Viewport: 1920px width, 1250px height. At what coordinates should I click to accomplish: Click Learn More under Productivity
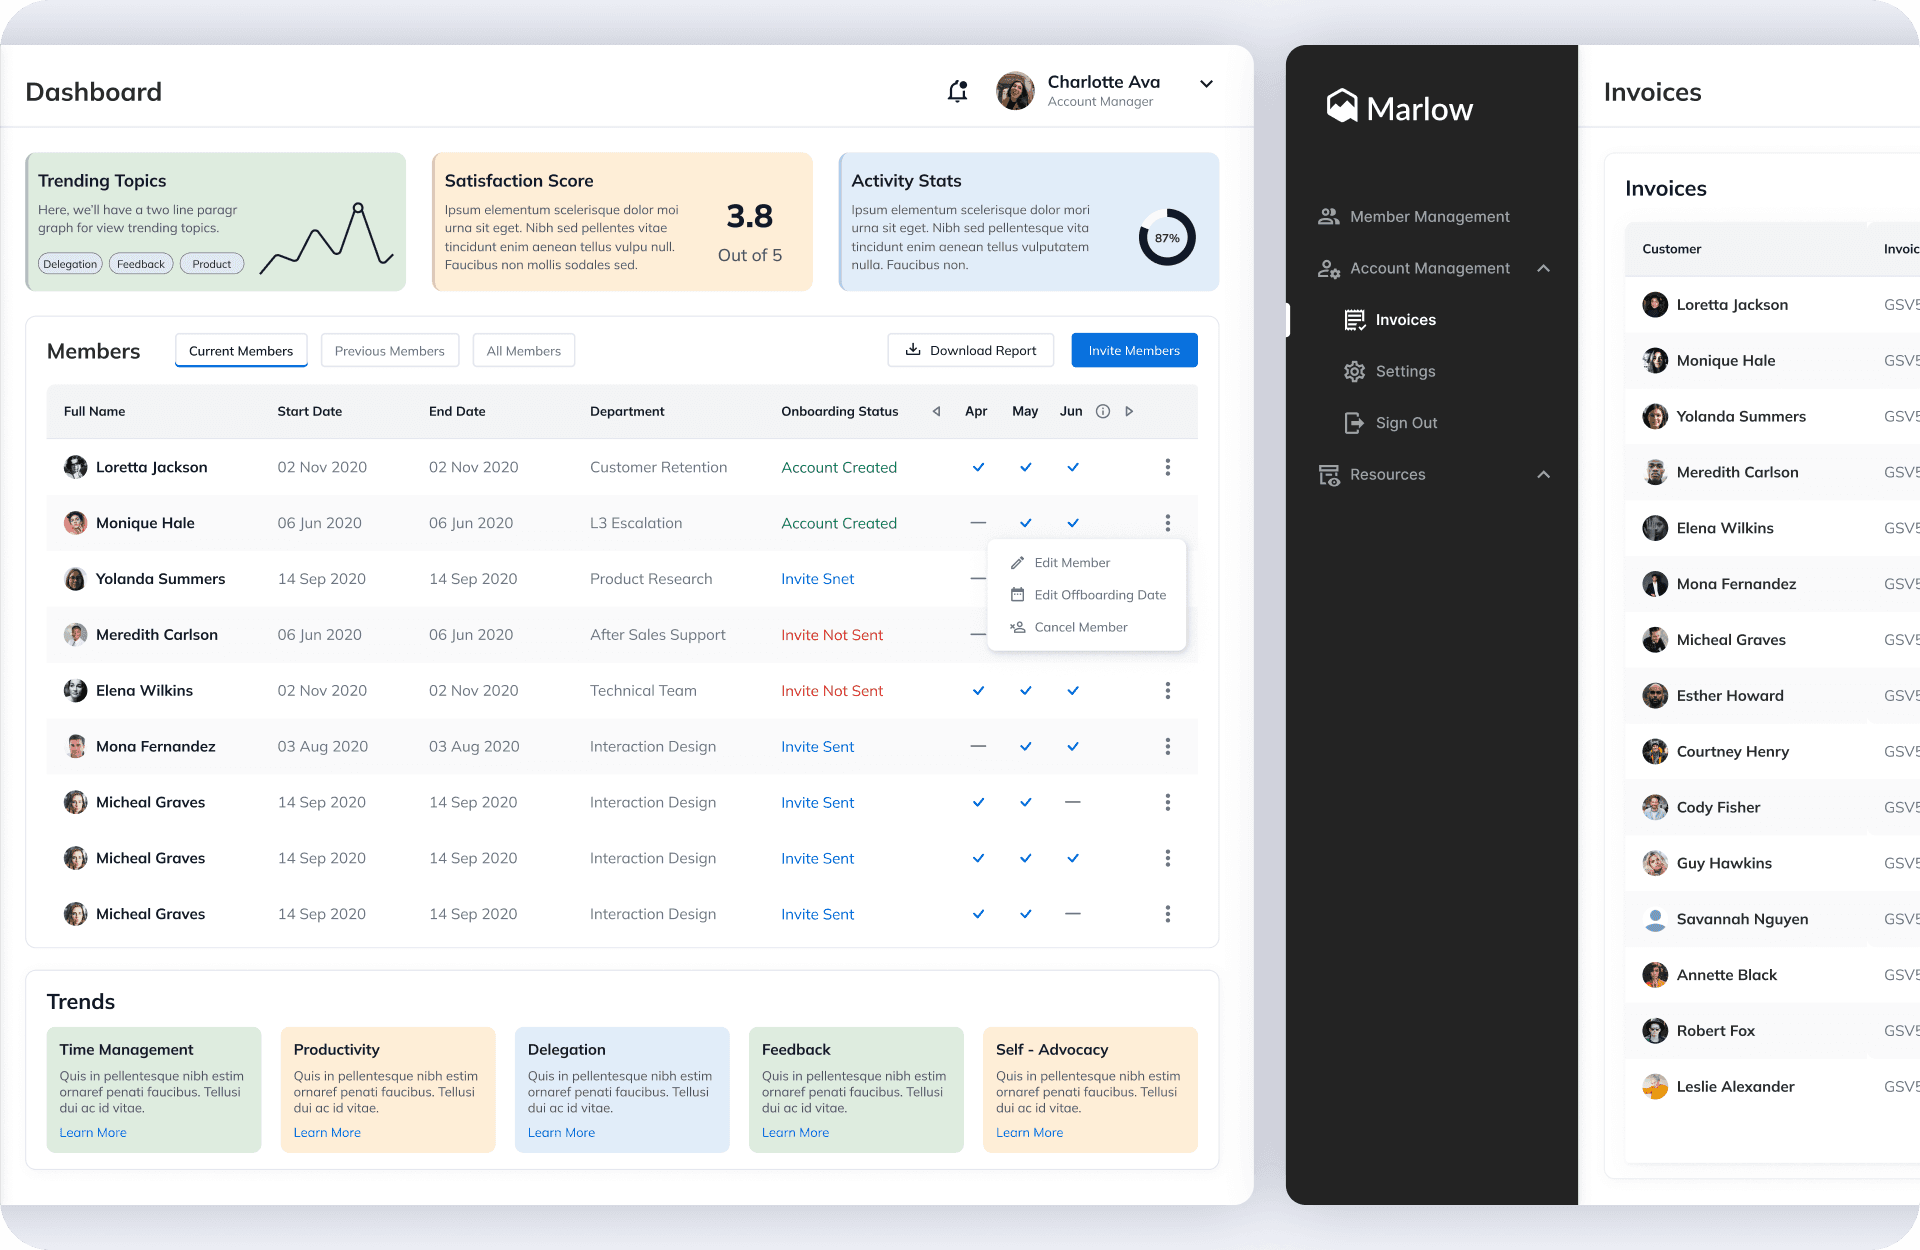327,1133
